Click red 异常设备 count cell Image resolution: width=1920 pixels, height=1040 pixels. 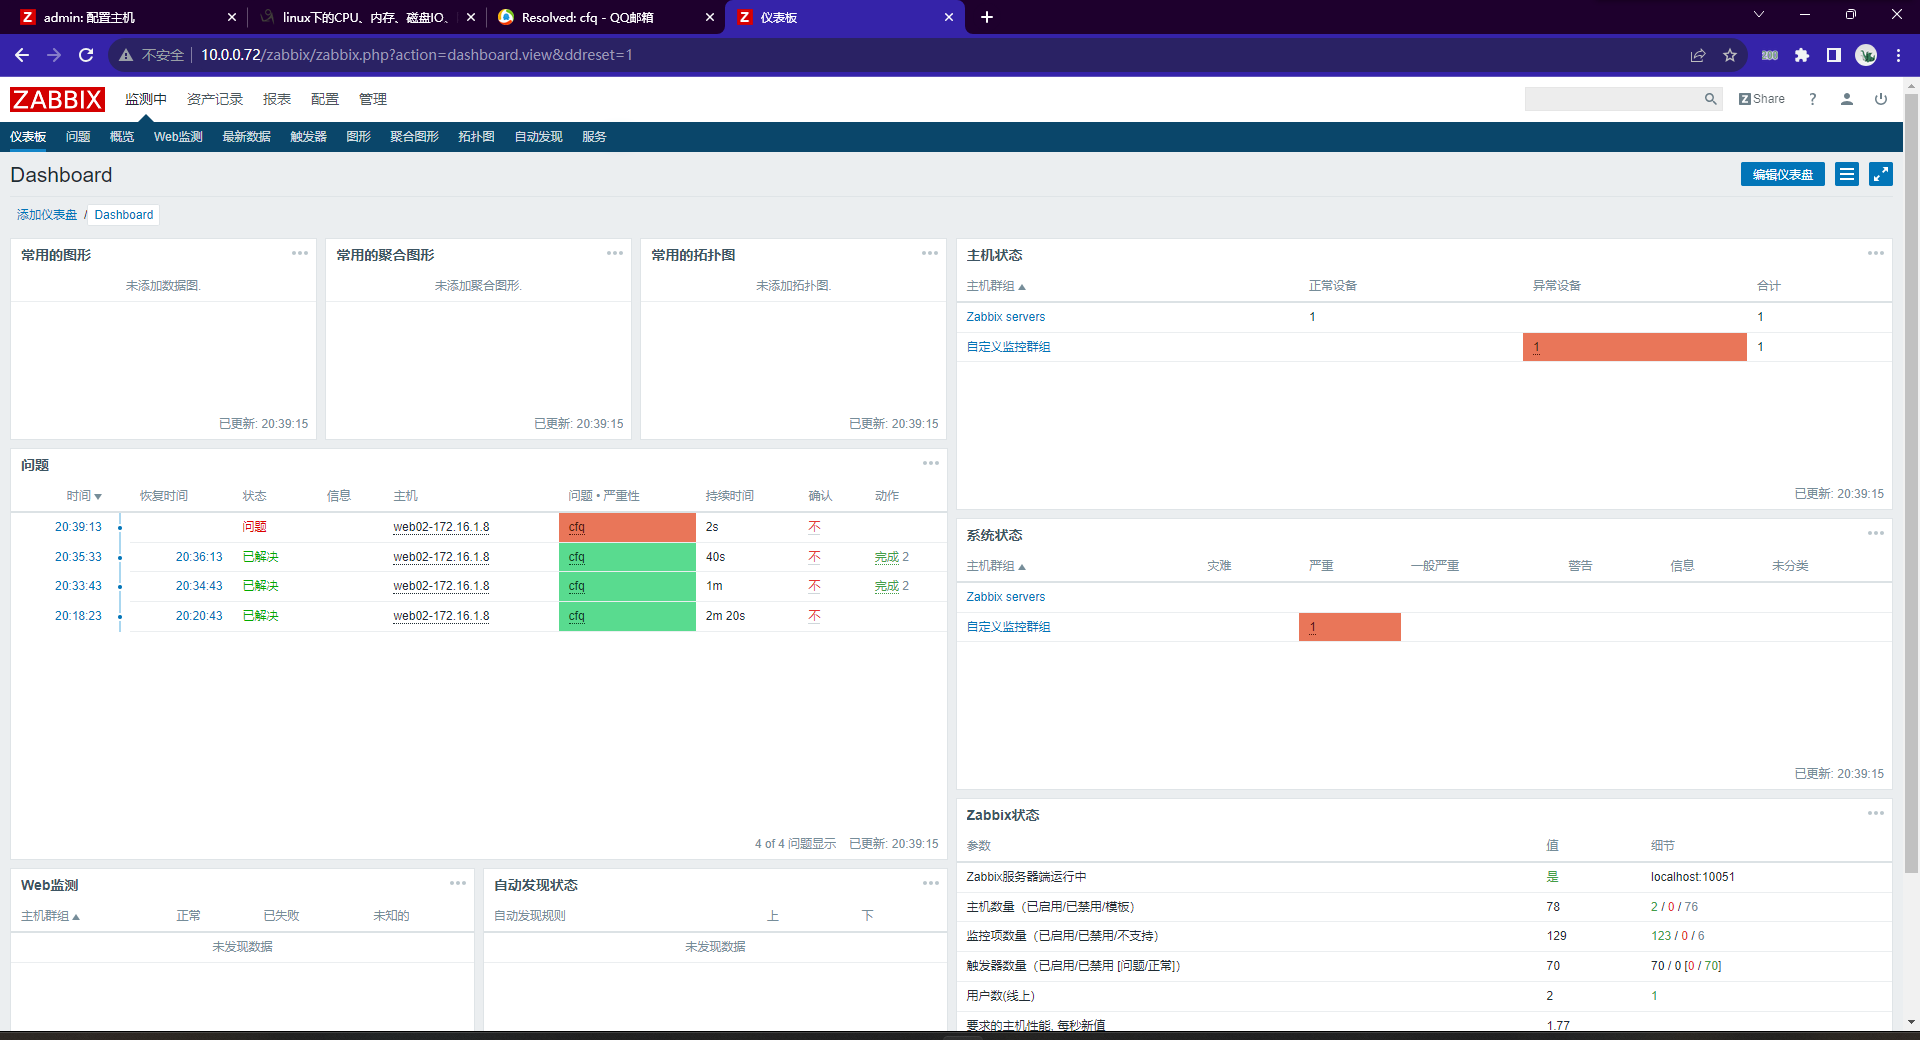[x=1634, y=347]
